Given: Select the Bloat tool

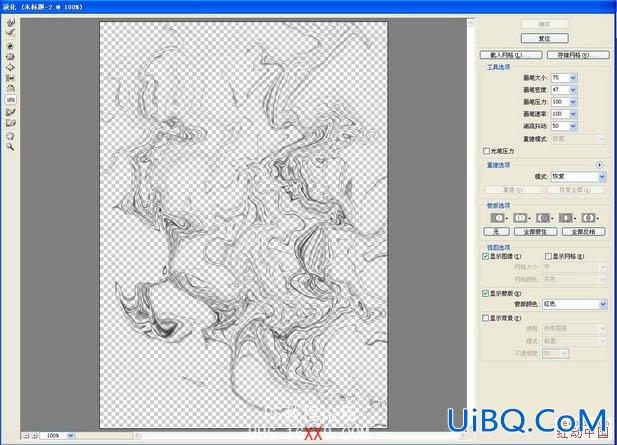Looking at the screenshot, I should click(x=11, y=68).
